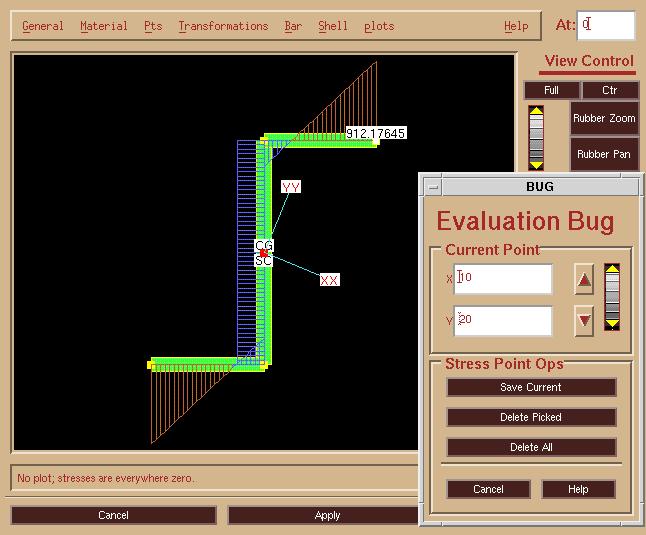Open the BUG window menu button

tap(432, 186)
